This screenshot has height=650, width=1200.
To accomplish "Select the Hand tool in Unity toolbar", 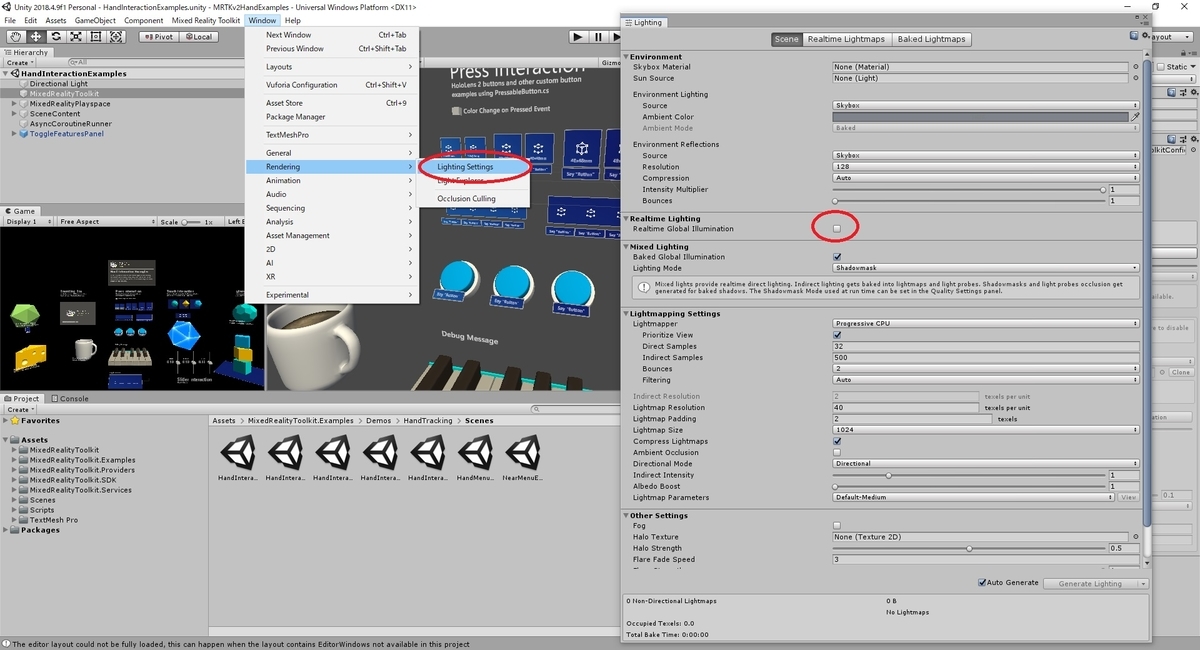I will click(15, 37).
